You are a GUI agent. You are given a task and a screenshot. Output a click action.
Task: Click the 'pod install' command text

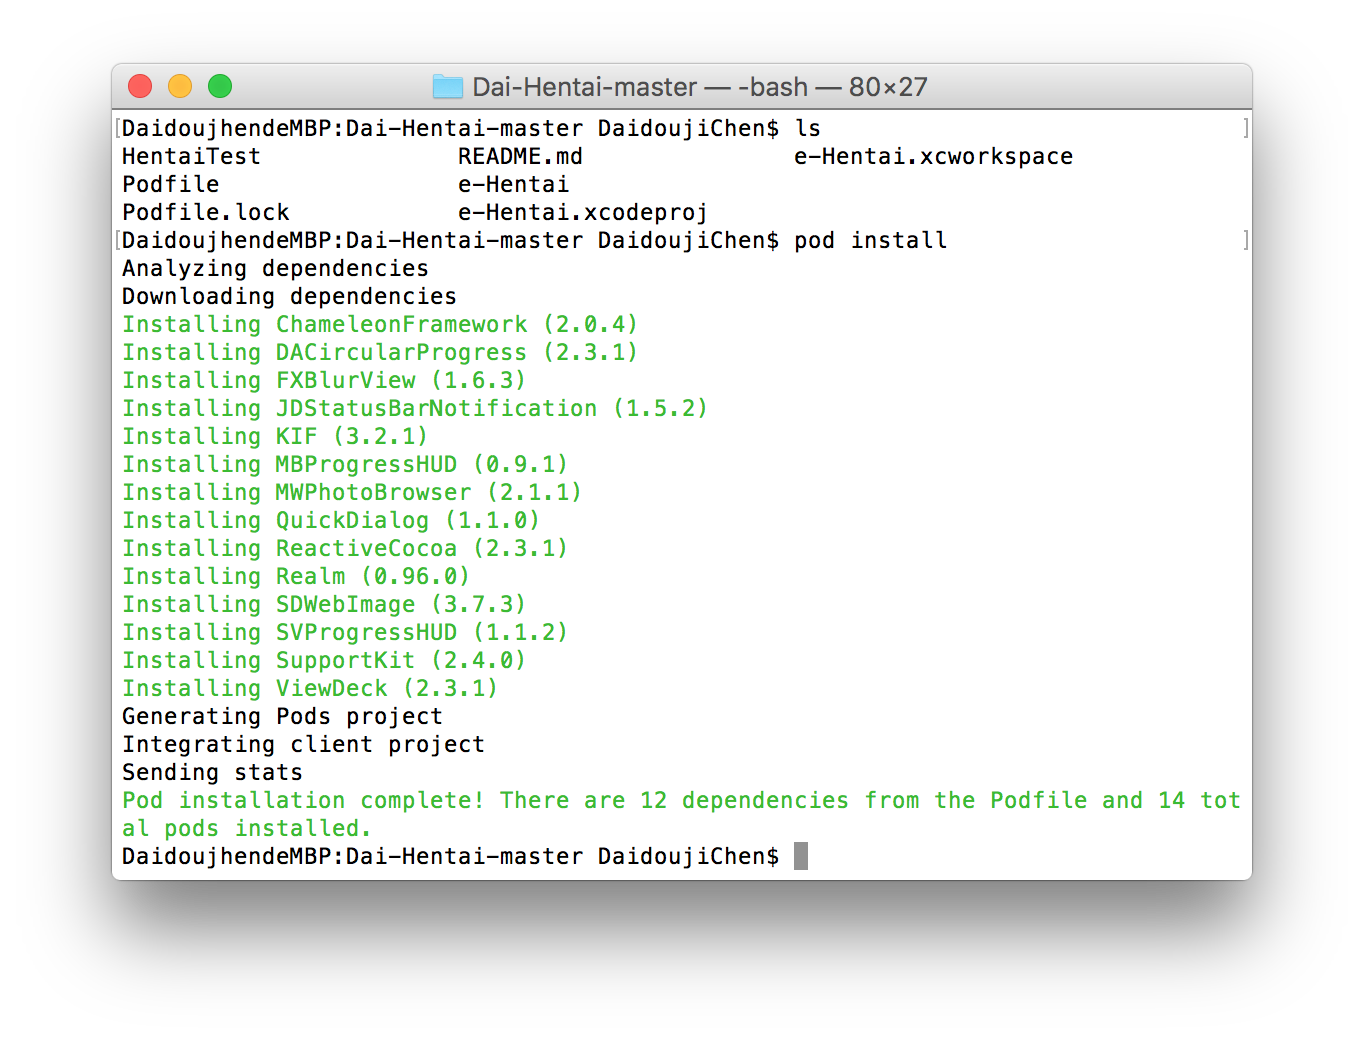(870, 241)
